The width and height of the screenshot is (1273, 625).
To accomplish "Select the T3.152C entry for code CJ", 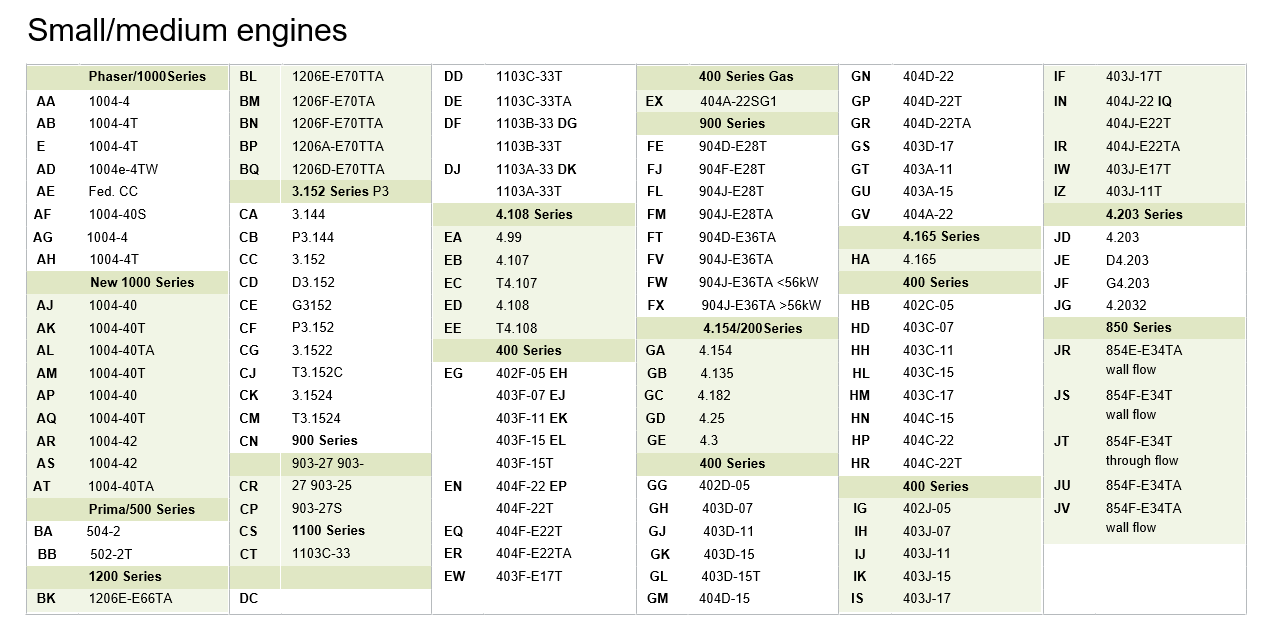I will 317,373.
